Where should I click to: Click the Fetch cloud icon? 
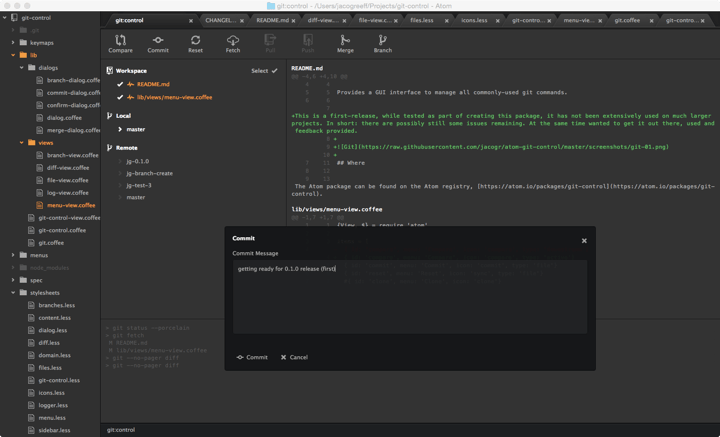click(232, 41)
